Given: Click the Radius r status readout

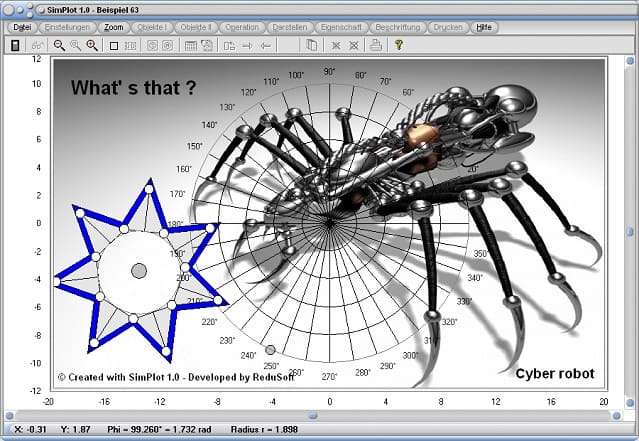Looking at the screenshot, I should tap(264, 429).
